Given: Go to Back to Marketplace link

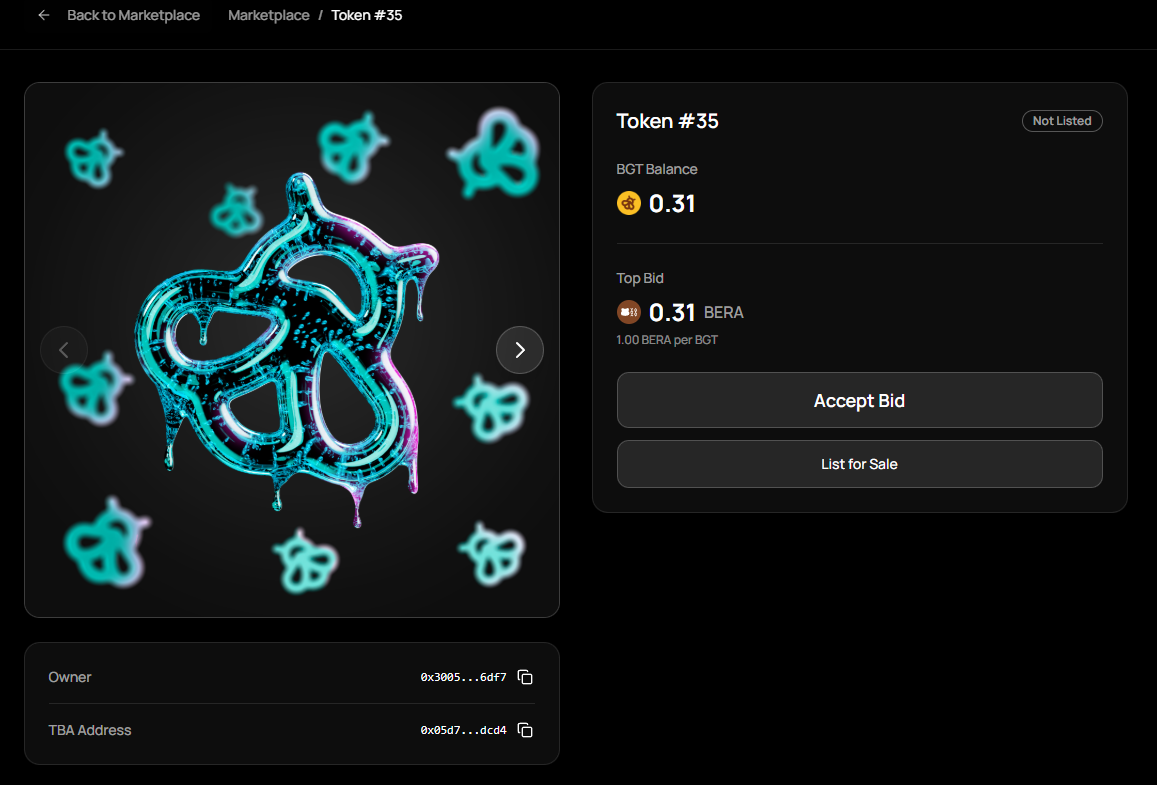Looking at the screenshot, I should pyautogui.click(x=133, y=16).
